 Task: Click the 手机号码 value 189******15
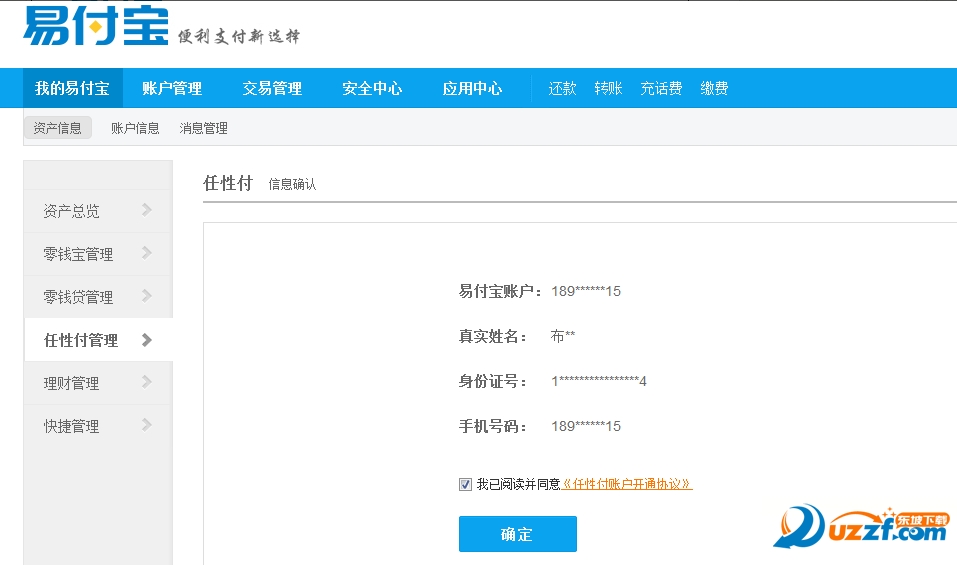tap(586, 426)
